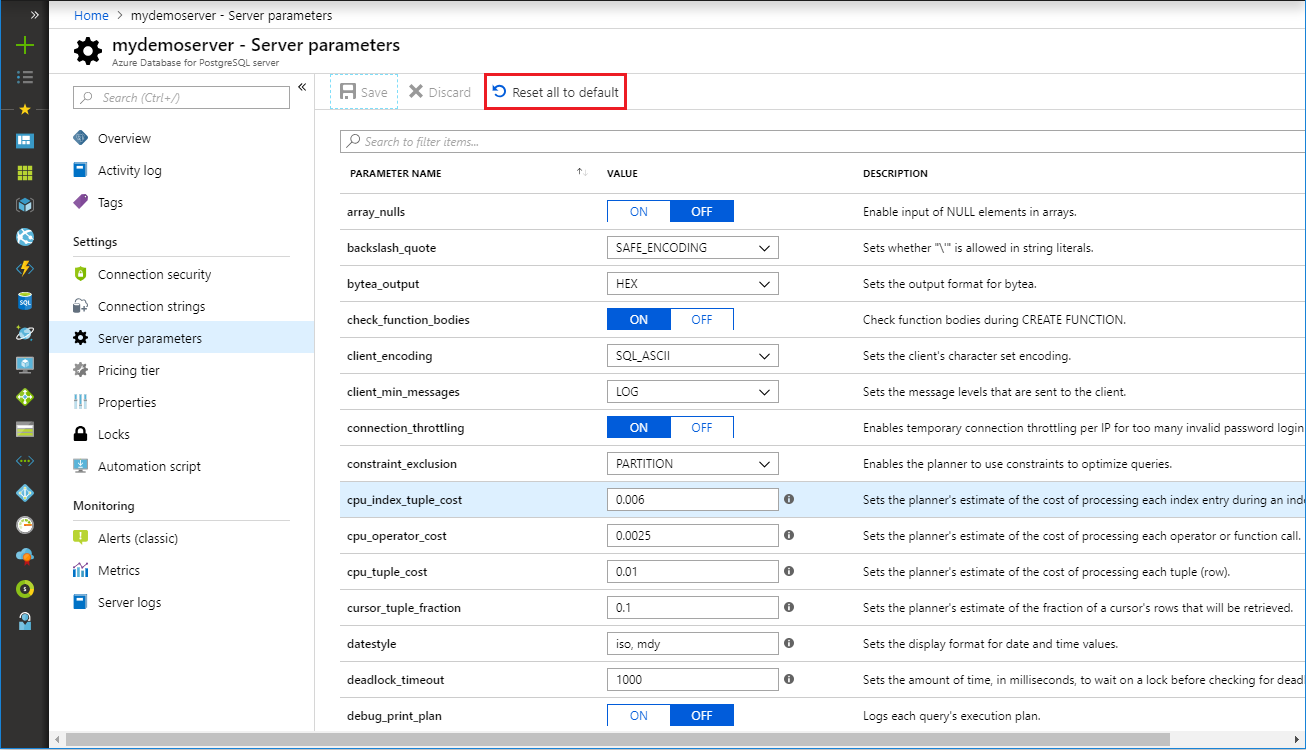Image resolution: width=1306 pixels, height=750 pixels.
Task: Open bytea_output HEX dropdown
Action: pyautogui.click(x=692, y=283)
